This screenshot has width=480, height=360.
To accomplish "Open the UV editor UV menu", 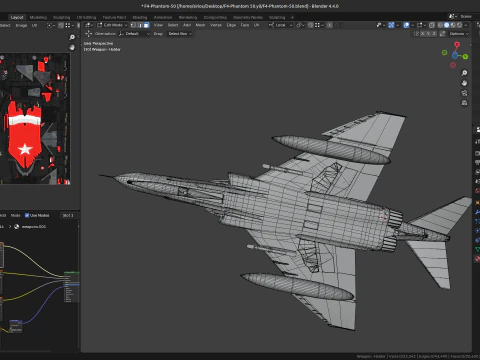I will (x=34, y=25).
